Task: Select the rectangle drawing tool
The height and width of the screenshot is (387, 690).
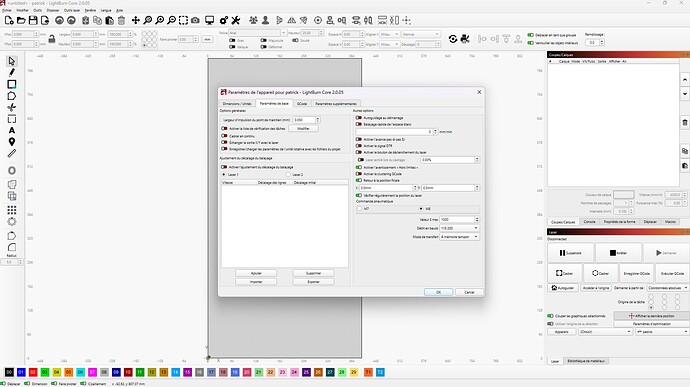Action: [12, 84]
